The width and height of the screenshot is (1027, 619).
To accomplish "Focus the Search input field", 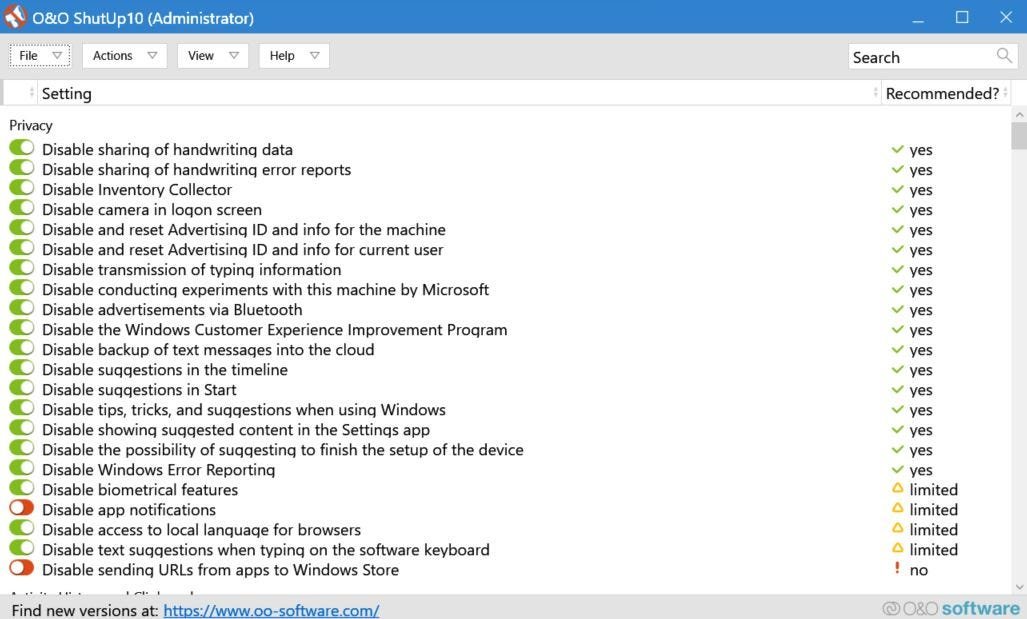I will point(933,57).
